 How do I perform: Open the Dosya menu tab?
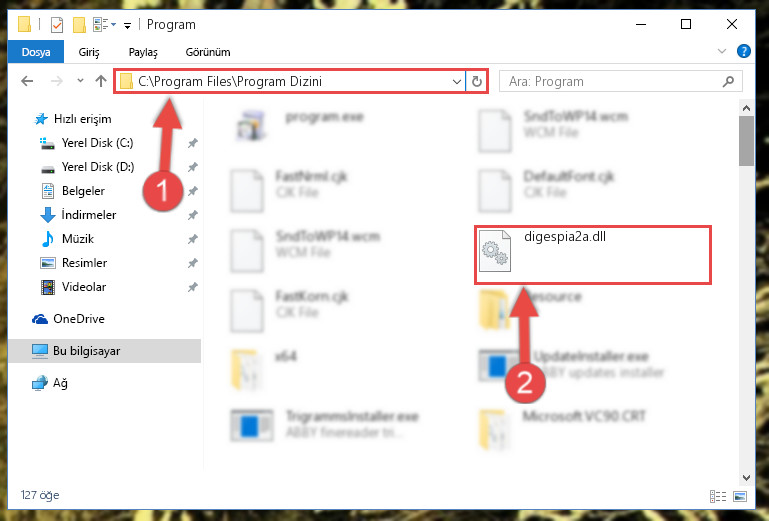[36, 52]
